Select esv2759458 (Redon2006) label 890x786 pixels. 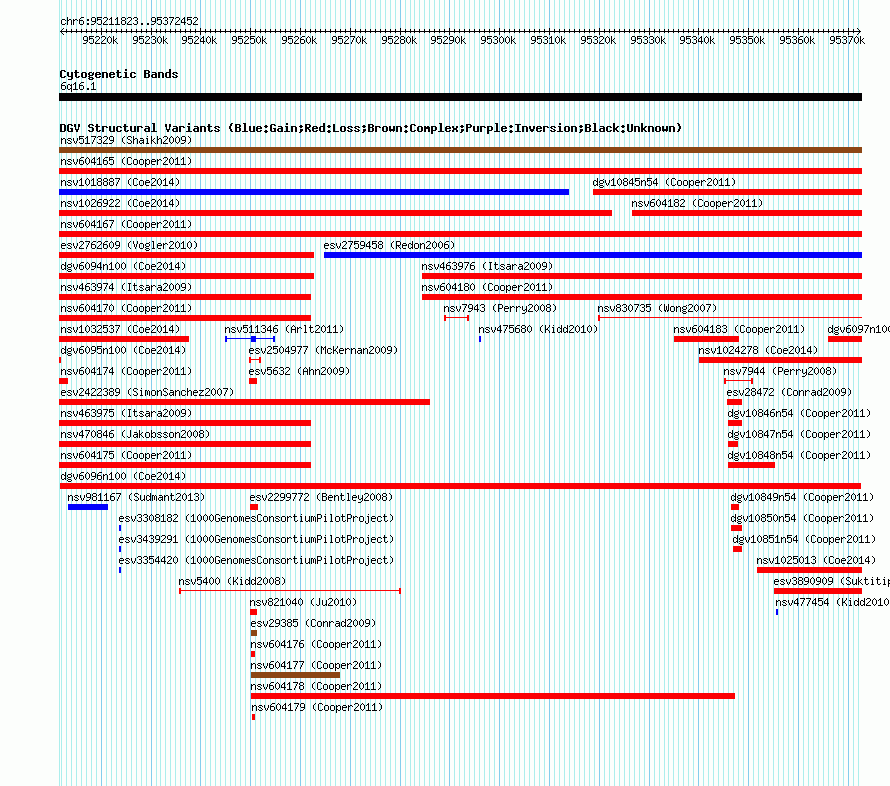[389, 245]
